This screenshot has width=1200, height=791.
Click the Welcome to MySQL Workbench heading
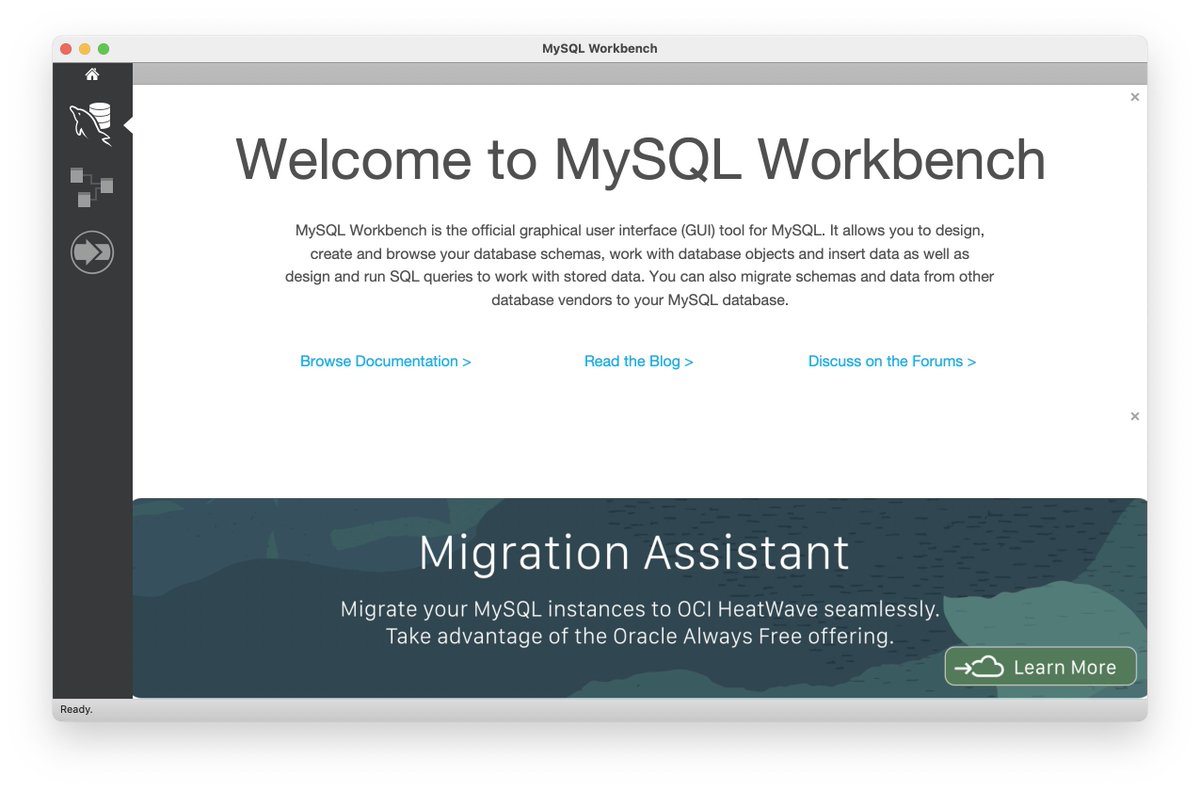tap(639, 158)
